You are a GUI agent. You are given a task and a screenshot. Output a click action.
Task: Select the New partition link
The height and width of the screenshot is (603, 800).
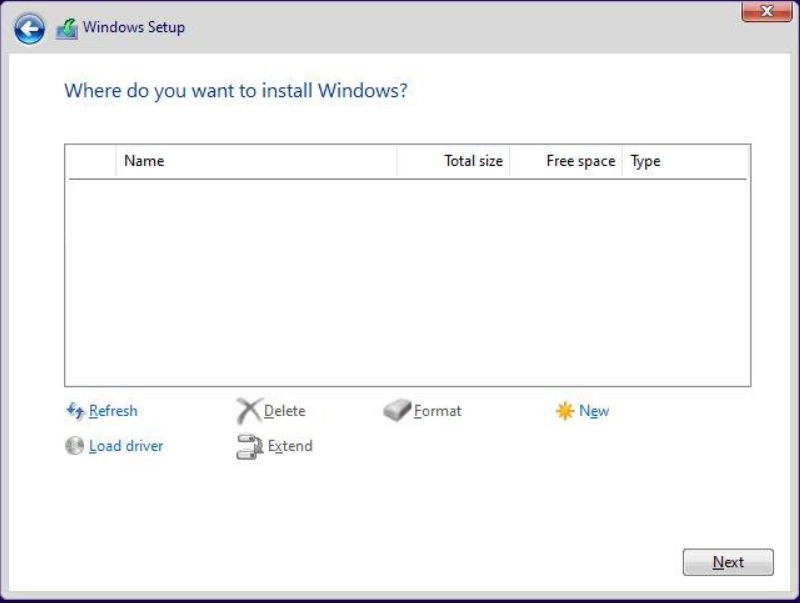click(x=594, y=411)
